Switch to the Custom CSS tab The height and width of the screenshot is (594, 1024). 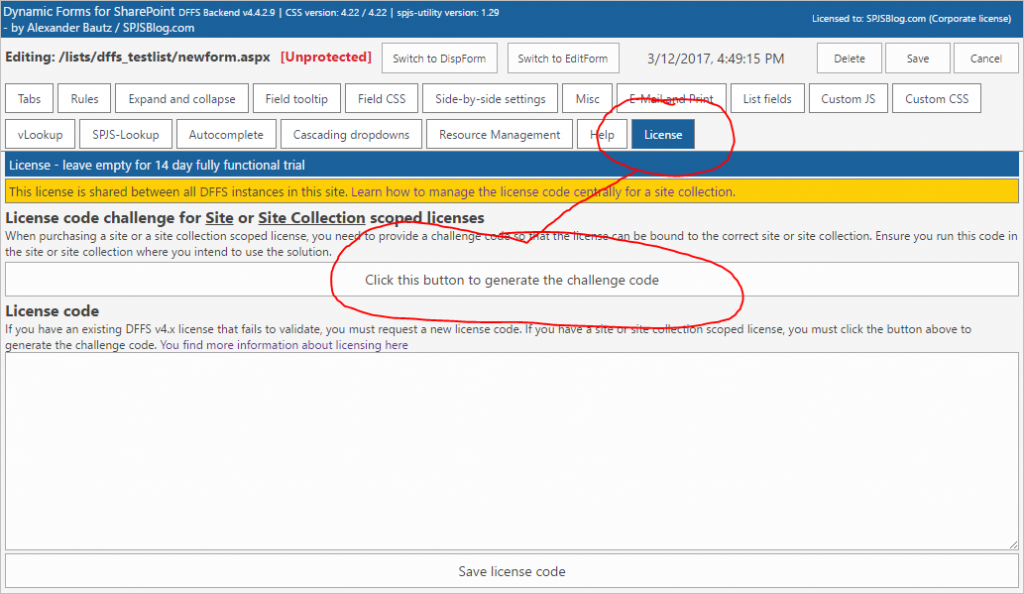point(937,99)
